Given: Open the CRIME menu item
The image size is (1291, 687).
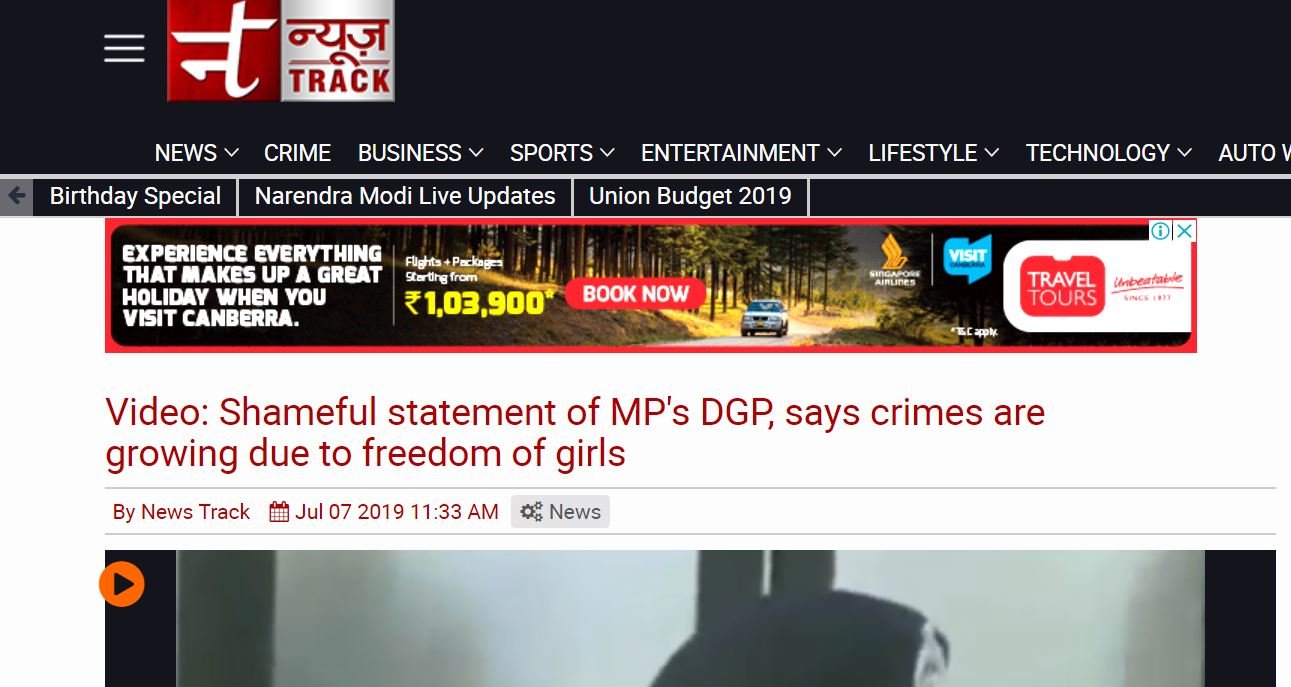Looking at the screenshot, I should [x=297, y=153].
